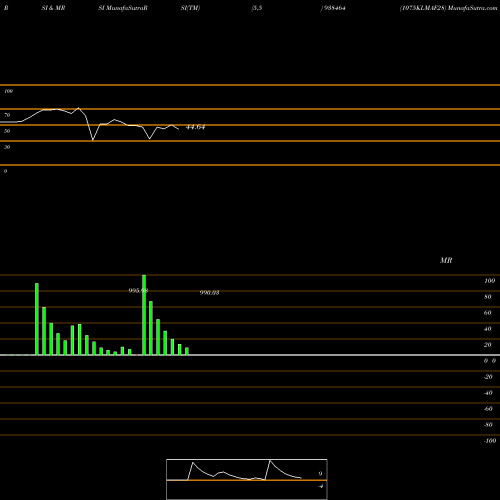Click the RSI axis label 100
Image resolution: width=500 pixels, height=500 pixels.
coord(9,91)
